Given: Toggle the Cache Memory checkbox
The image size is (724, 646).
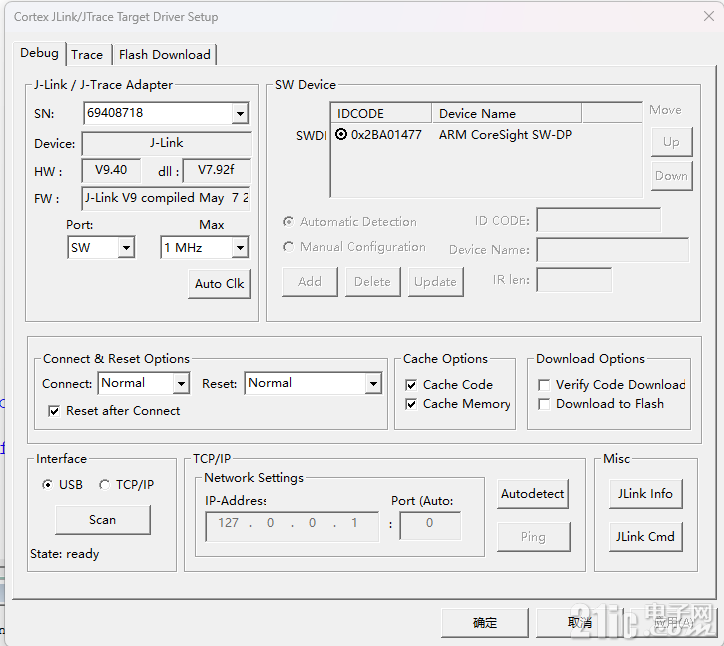Looking at the screenshot, I should [x=411, y=404].
